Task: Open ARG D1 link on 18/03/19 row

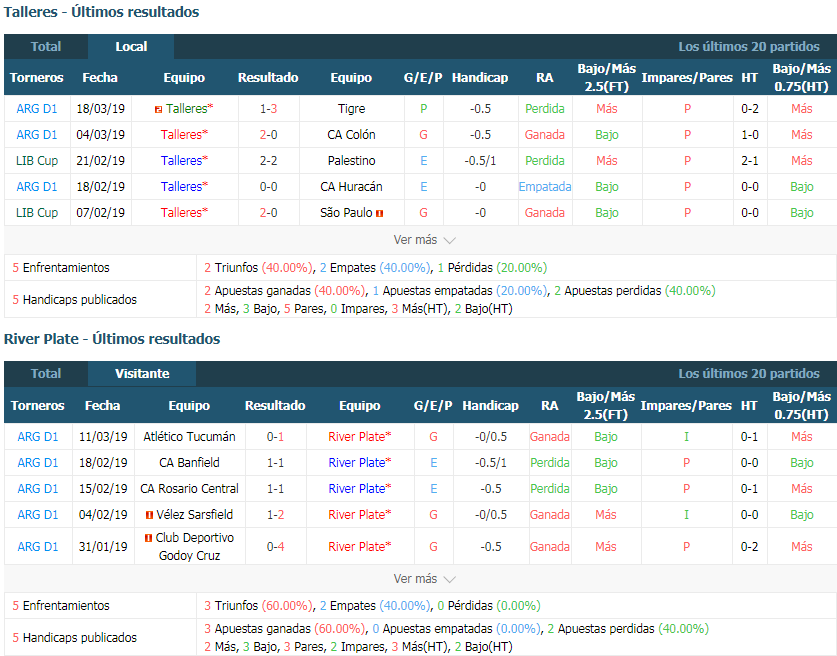Action: 37,109
